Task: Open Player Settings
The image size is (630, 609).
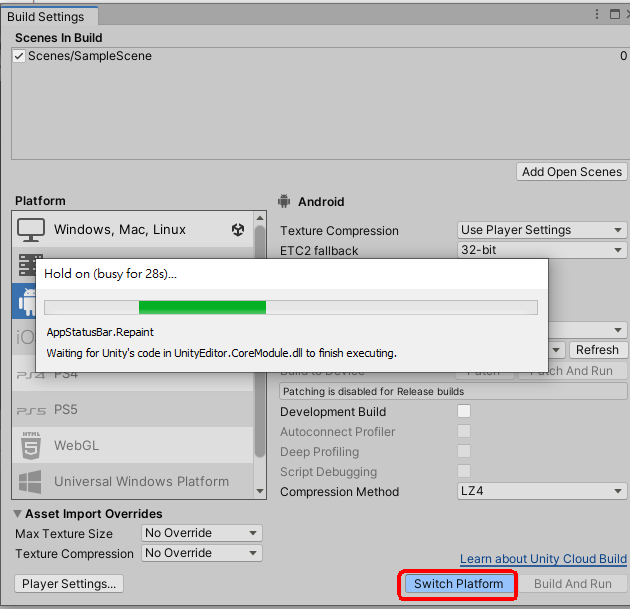Action: pyautogui.click(x=69, y=584)
